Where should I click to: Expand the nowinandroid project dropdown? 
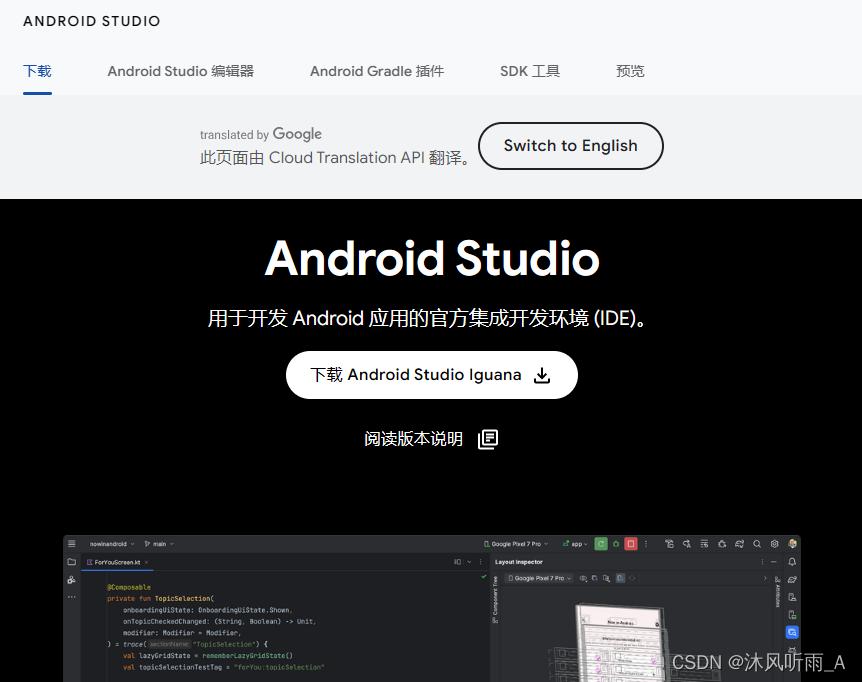112,544
